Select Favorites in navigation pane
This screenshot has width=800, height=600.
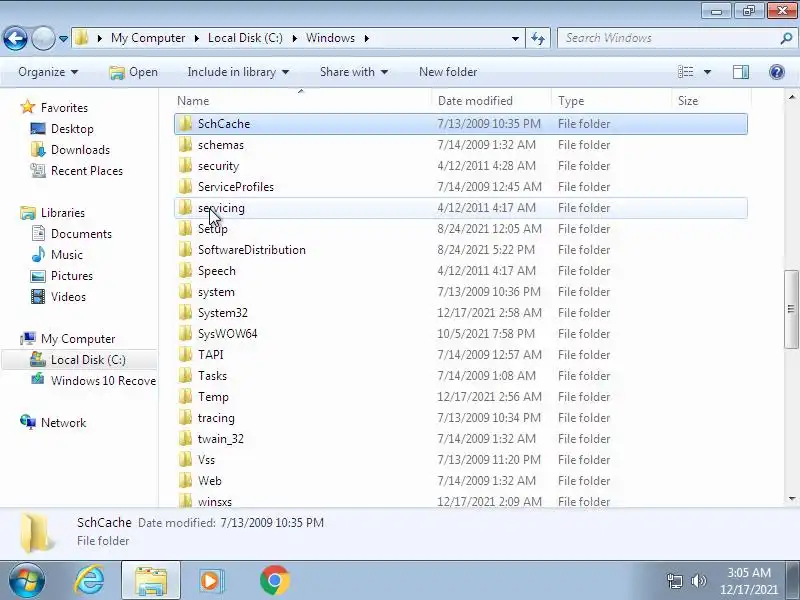coord(64,108)
